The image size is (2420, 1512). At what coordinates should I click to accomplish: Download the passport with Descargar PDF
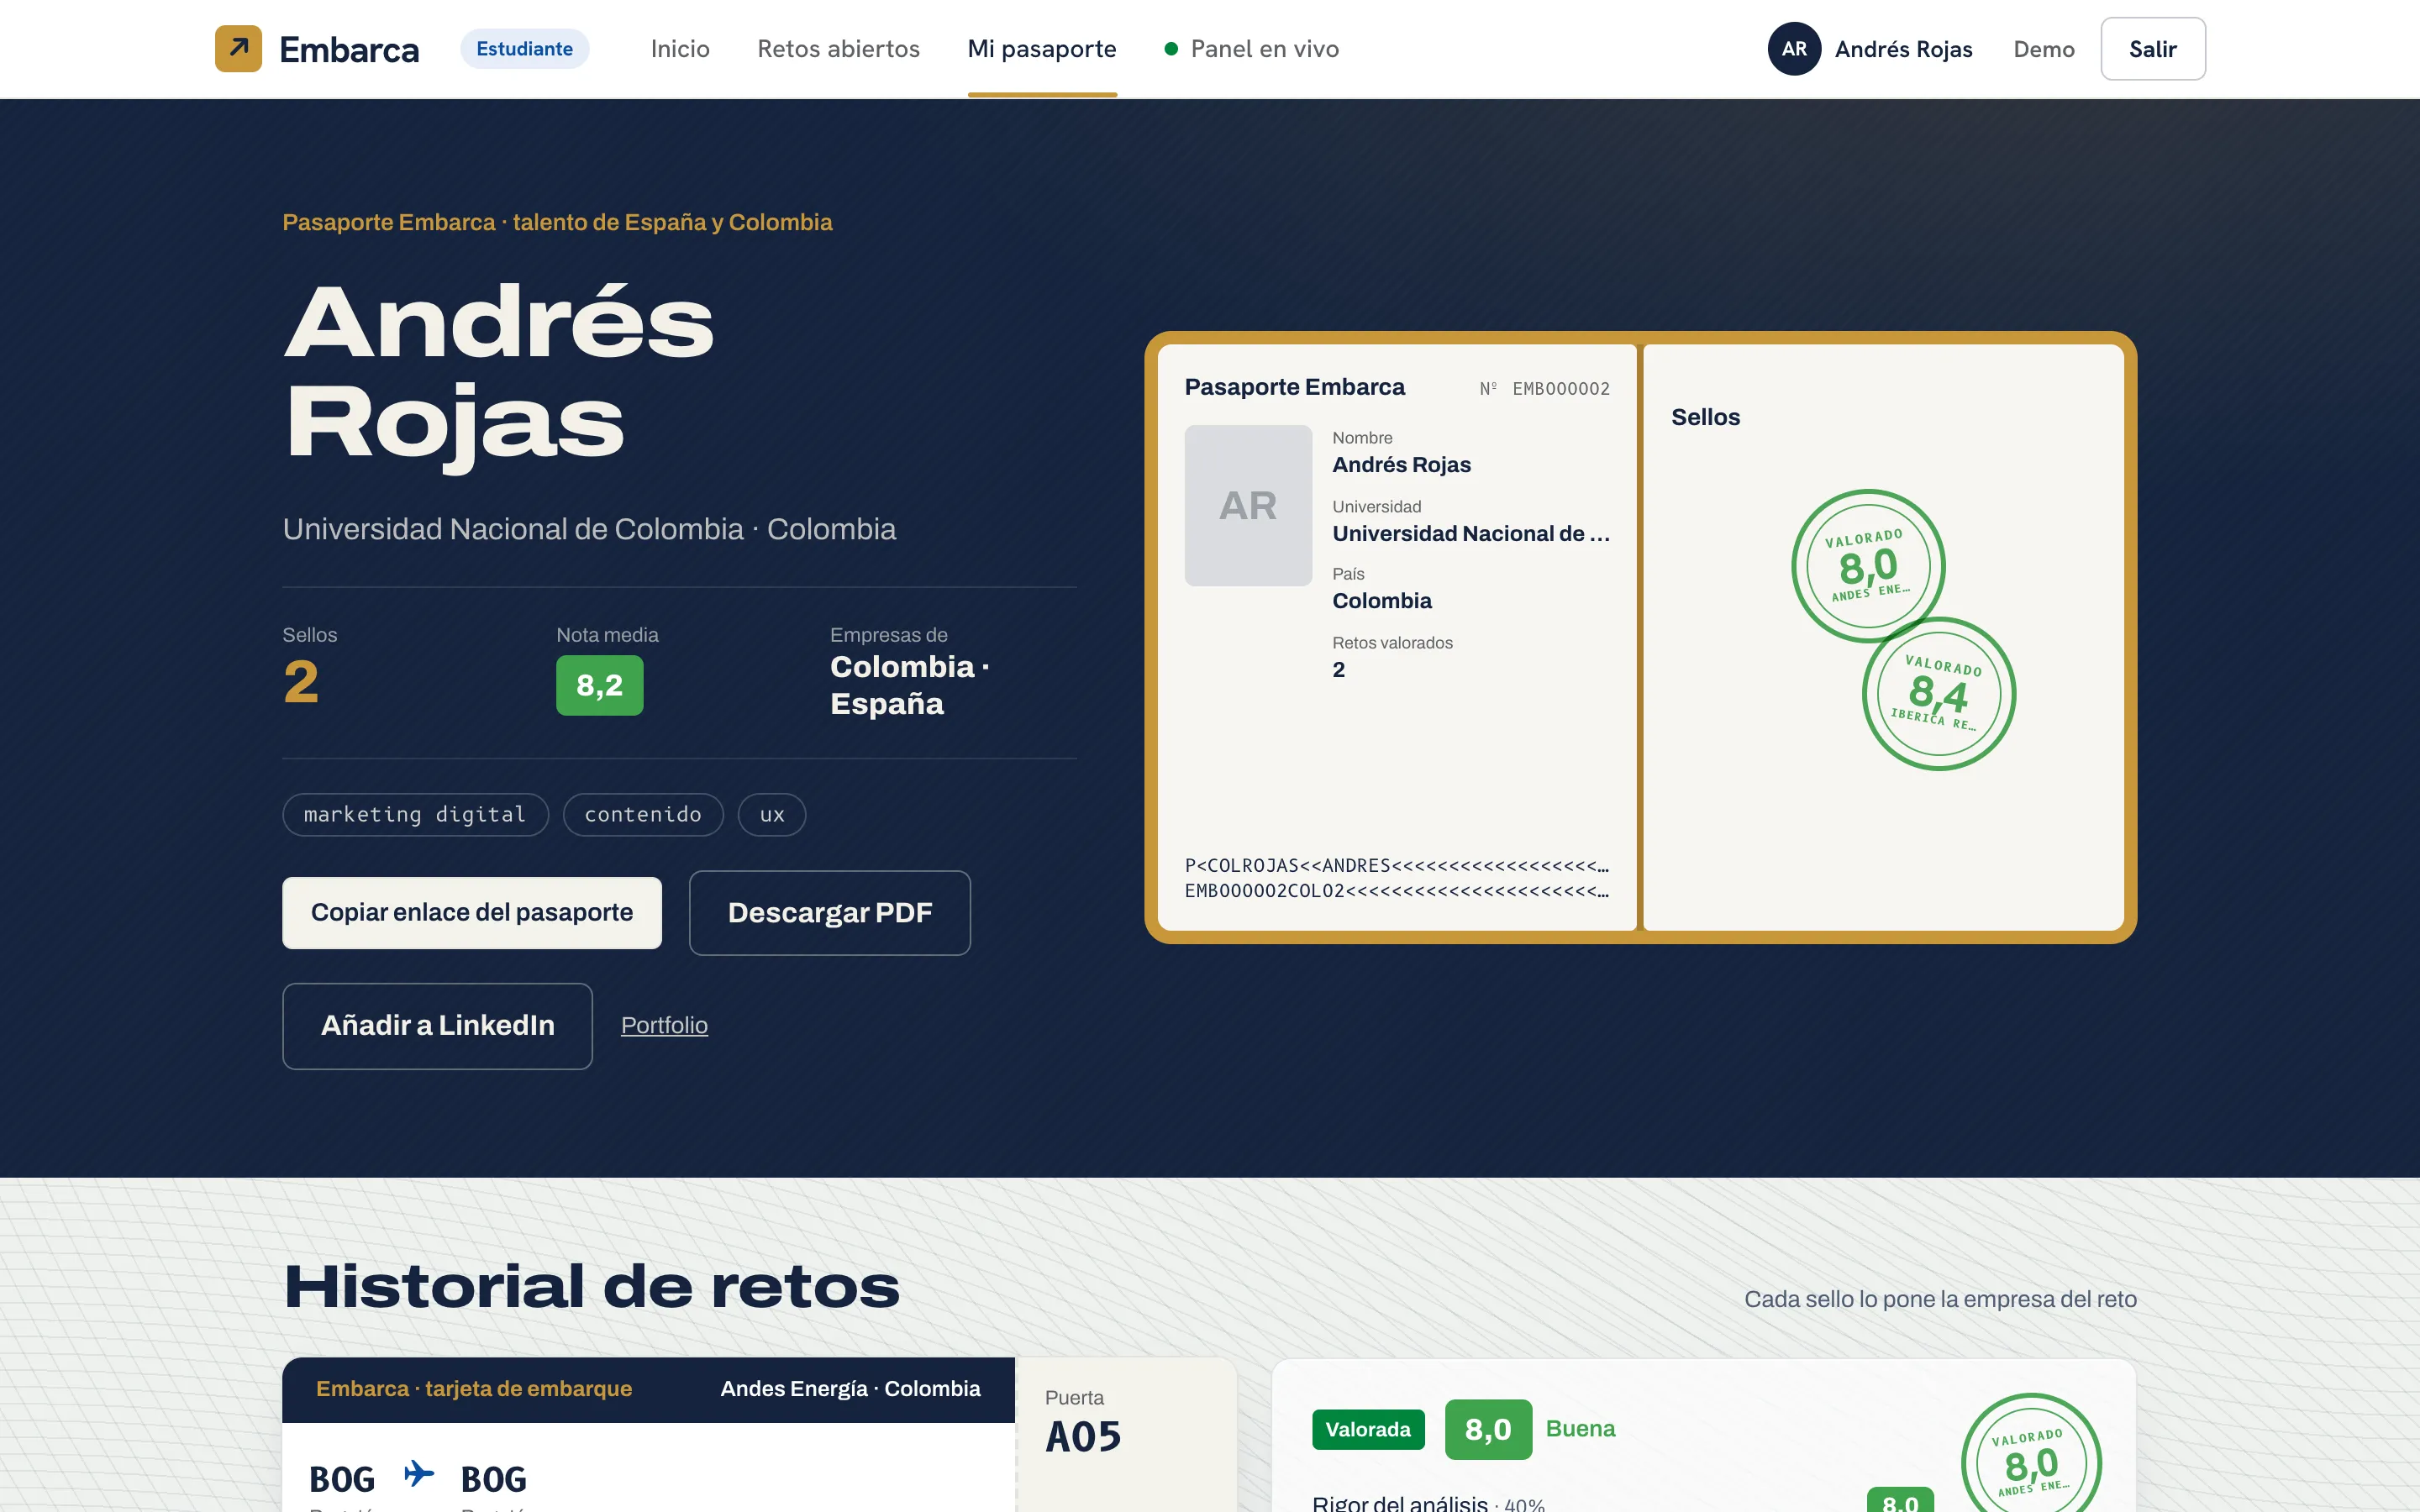click(830, 913)
